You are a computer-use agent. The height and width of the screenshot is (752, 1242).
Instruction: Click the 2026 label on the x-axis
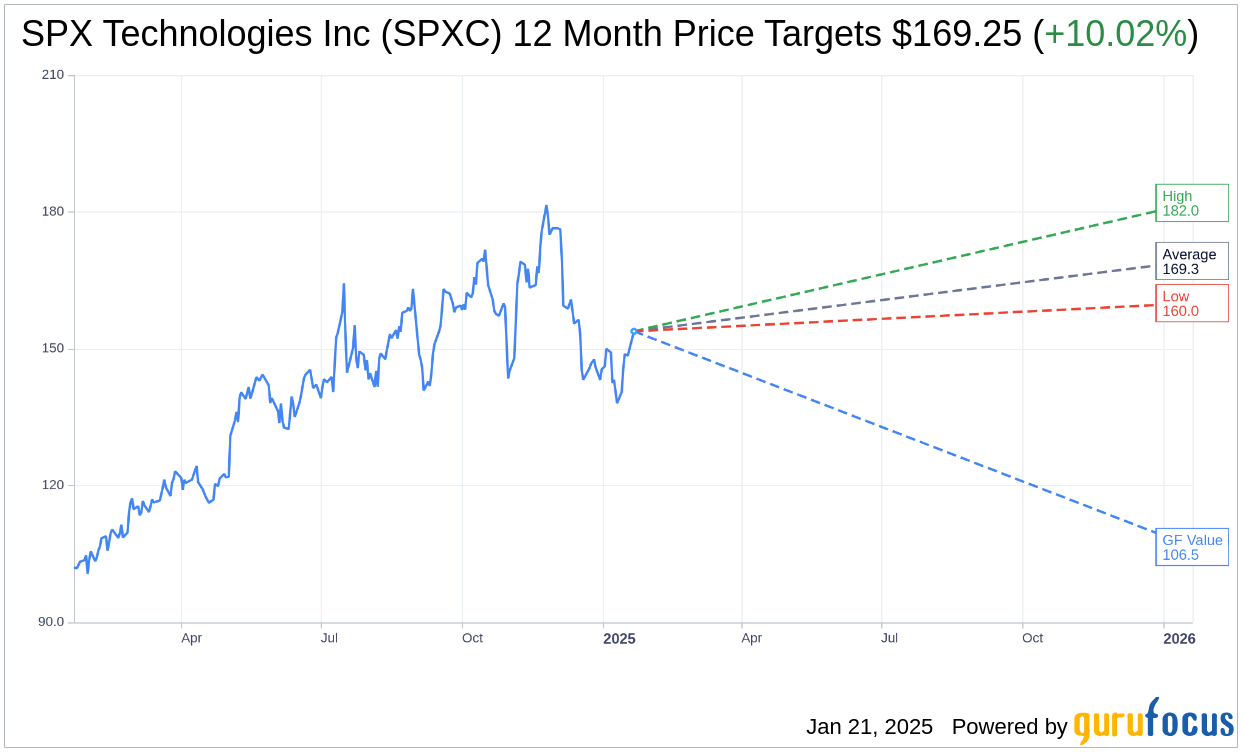(x=1179, y=638)
